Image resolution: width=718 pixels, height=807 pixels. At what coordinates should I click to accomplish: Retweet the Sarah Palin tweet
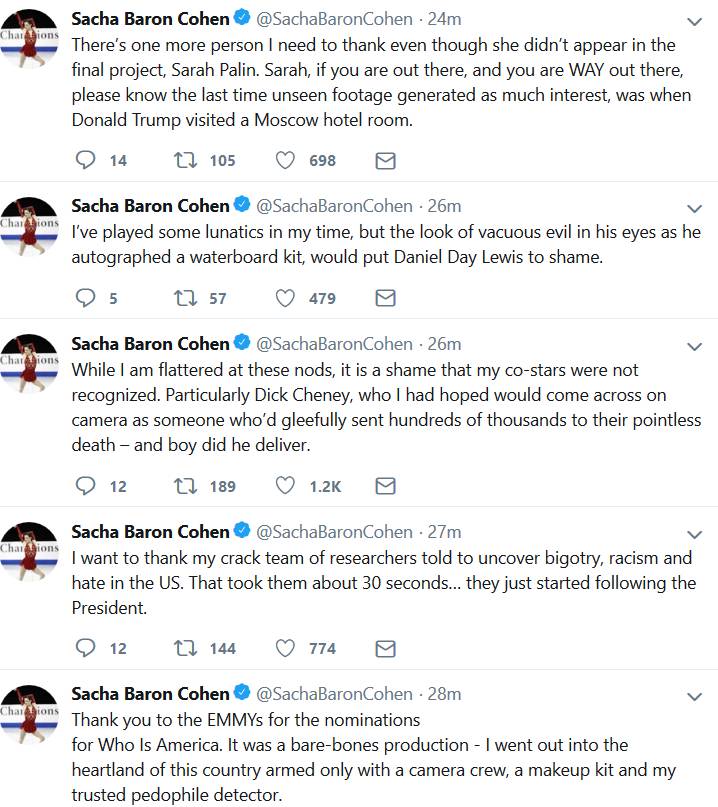186,160
